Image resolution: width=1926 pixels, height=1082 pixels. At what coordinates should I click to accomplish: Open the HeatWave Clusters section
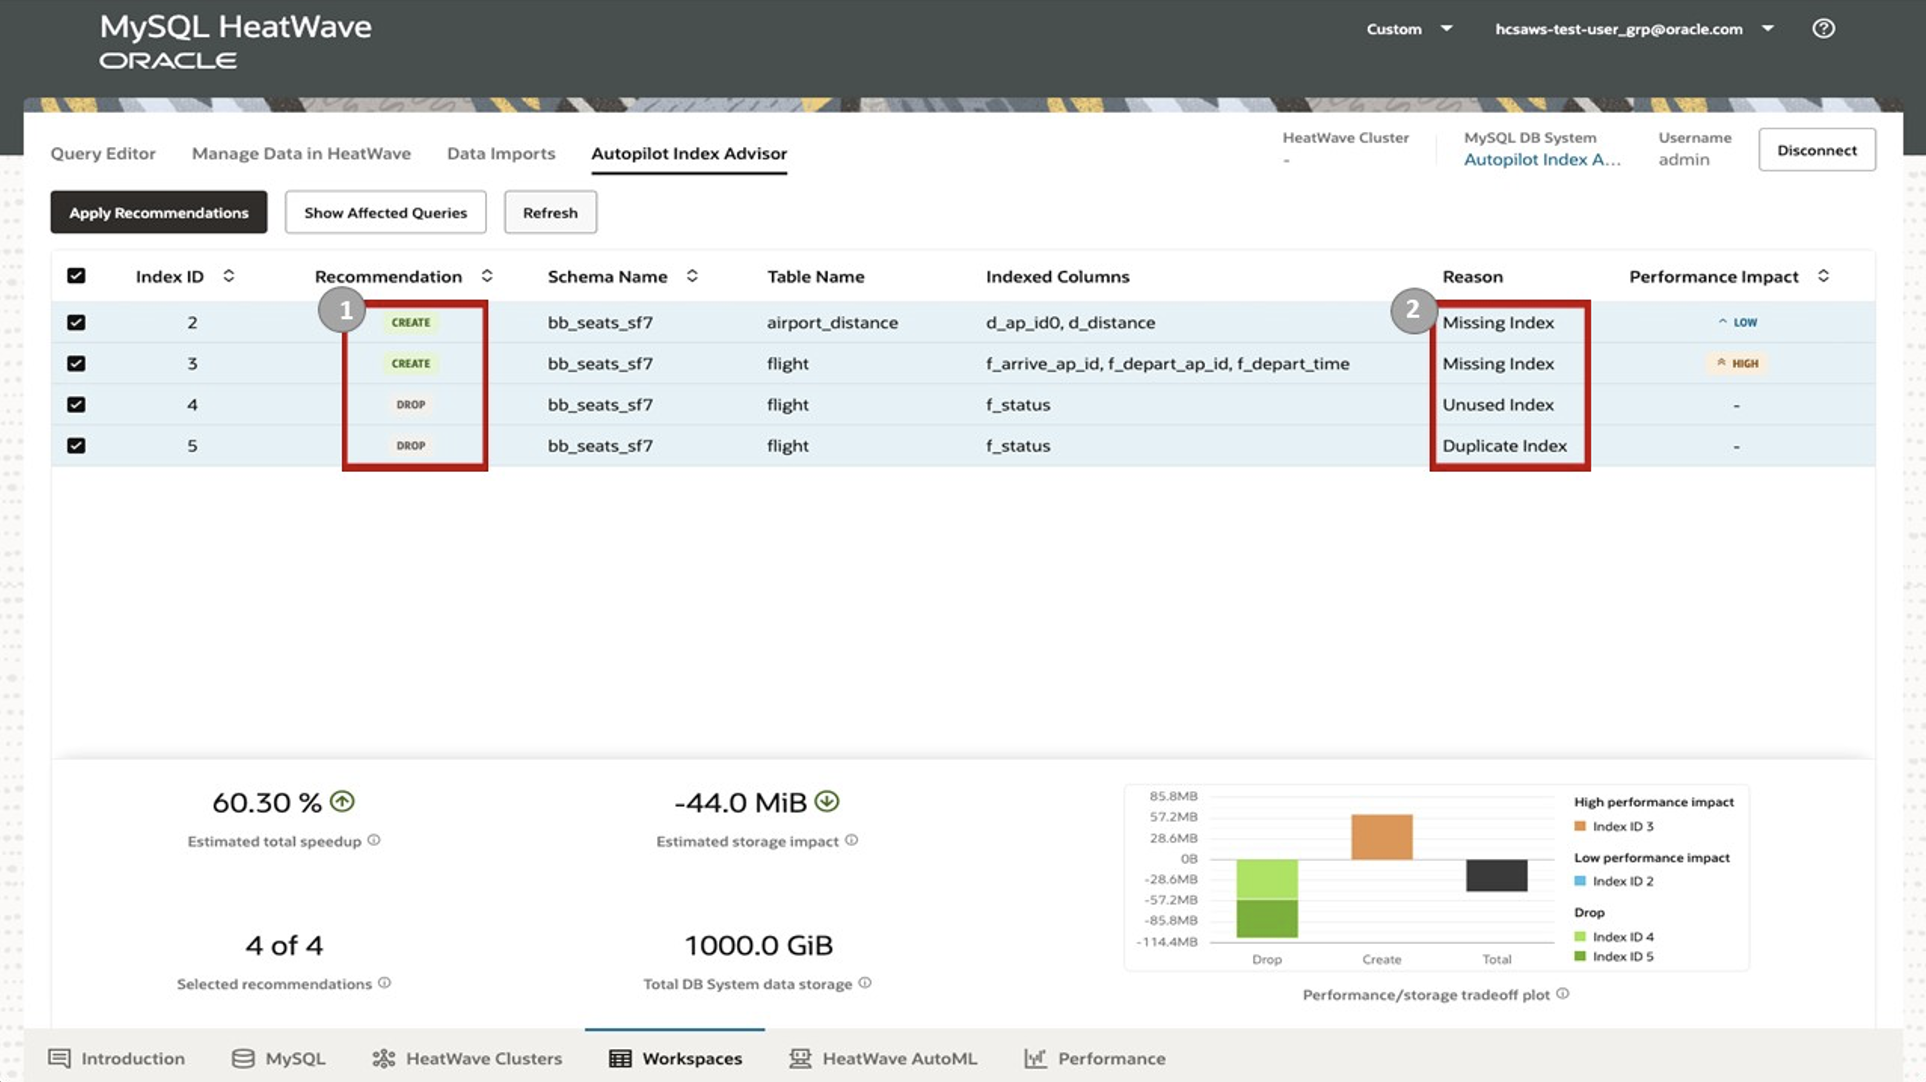(466, 1058)
